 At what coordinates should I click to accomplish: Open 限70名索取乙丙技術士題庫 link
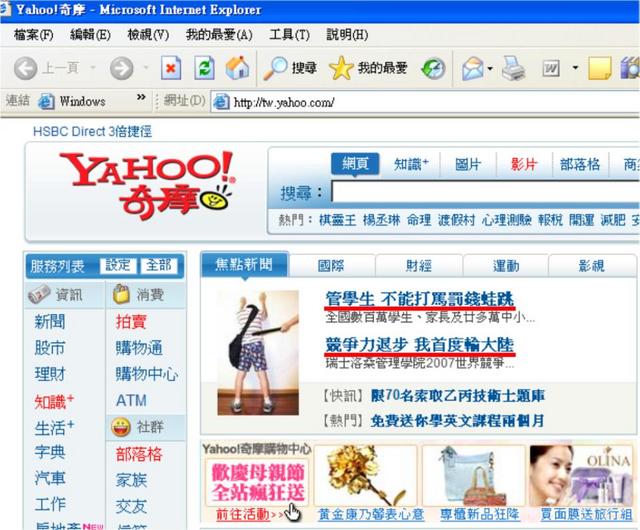(x=458, y=395)
